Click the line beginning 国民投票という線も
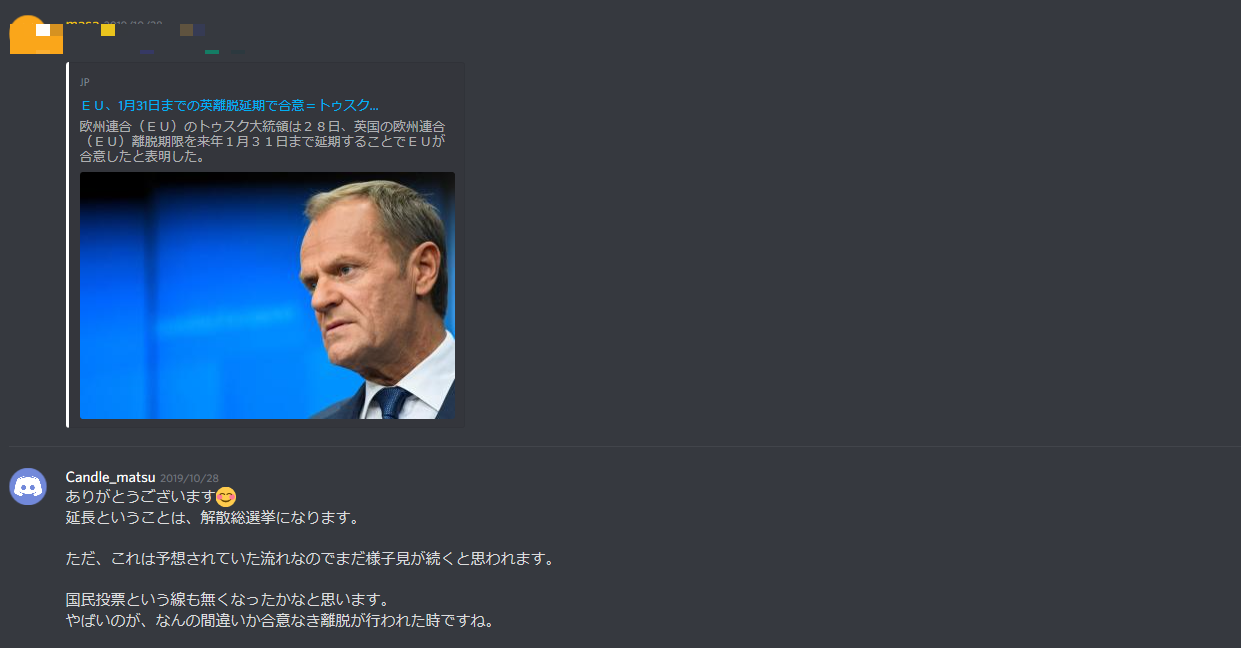Viewport: 1241px width, 648px height. click(227, 599)
